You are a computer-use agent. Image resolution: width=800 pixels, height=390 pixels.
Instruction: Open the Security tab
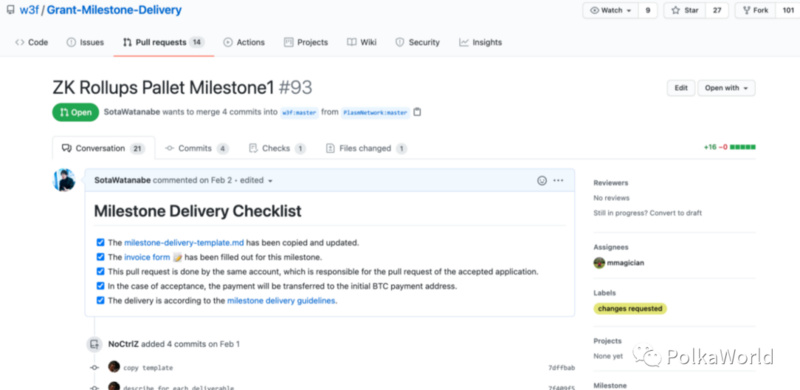417,42
